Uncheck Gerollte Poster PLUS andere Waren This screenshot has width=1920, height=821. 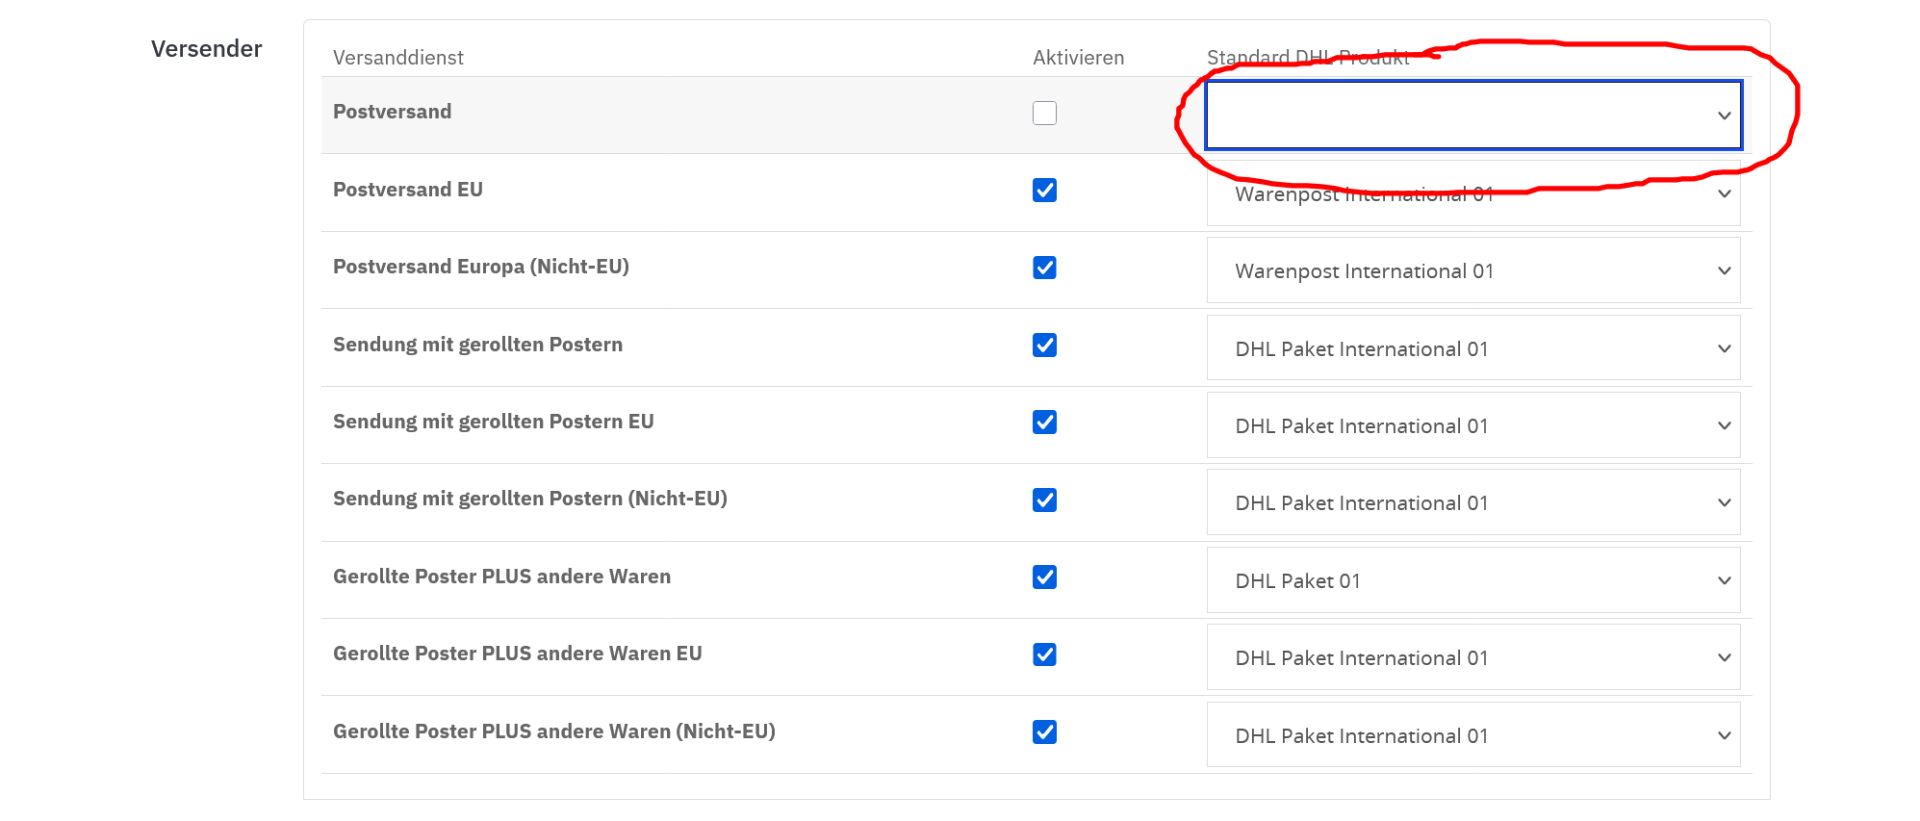1044,577
